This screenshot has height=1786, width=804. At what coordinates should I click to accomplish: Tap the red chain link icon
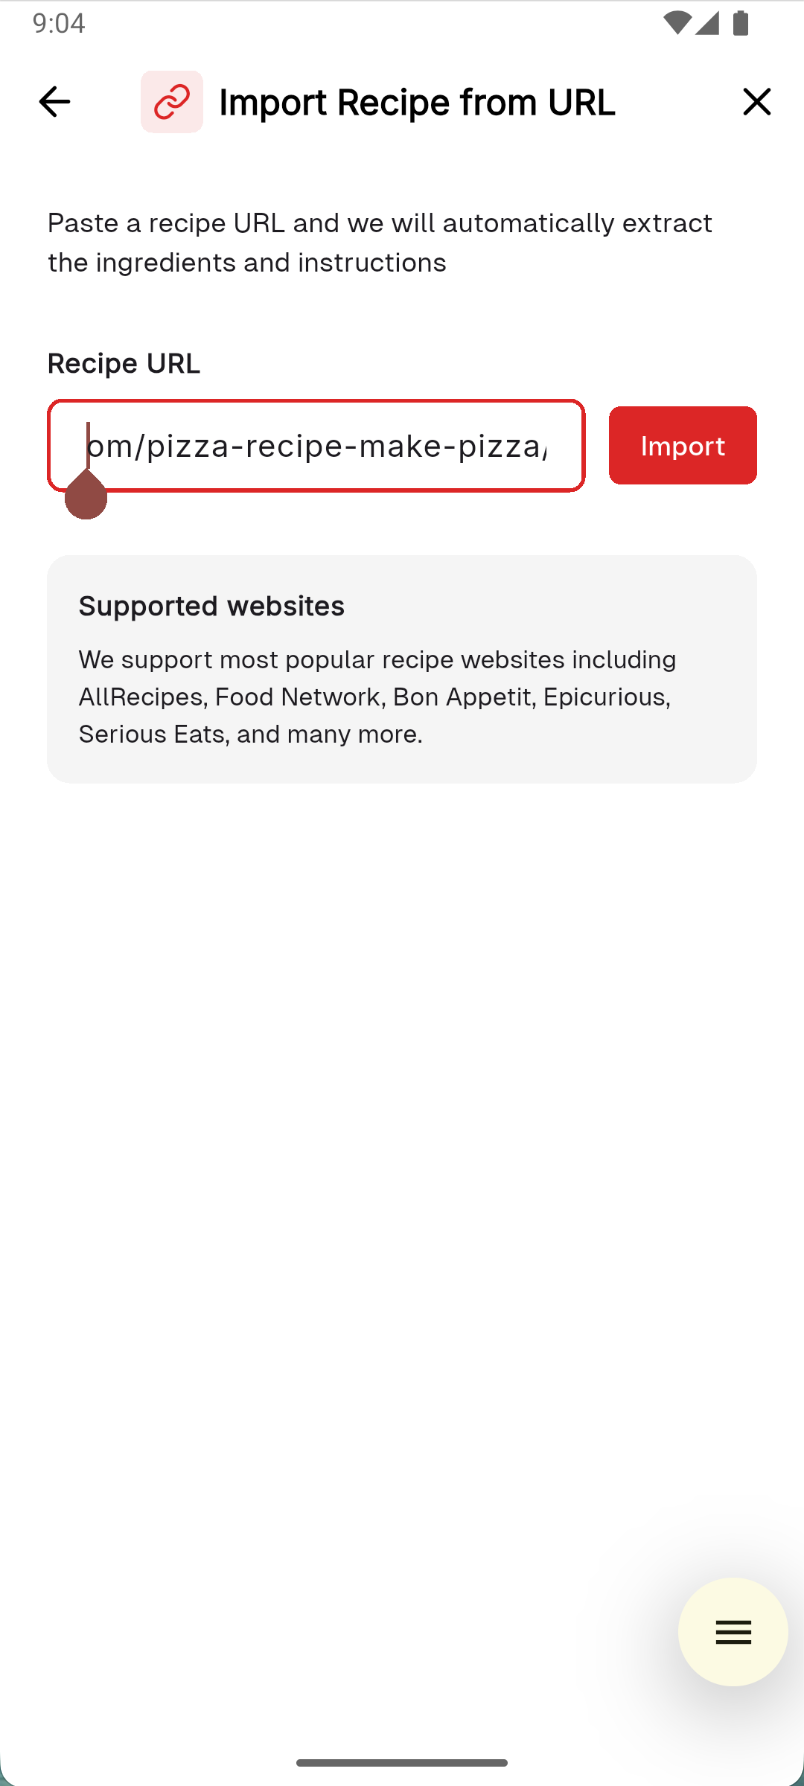pos(172,102)
